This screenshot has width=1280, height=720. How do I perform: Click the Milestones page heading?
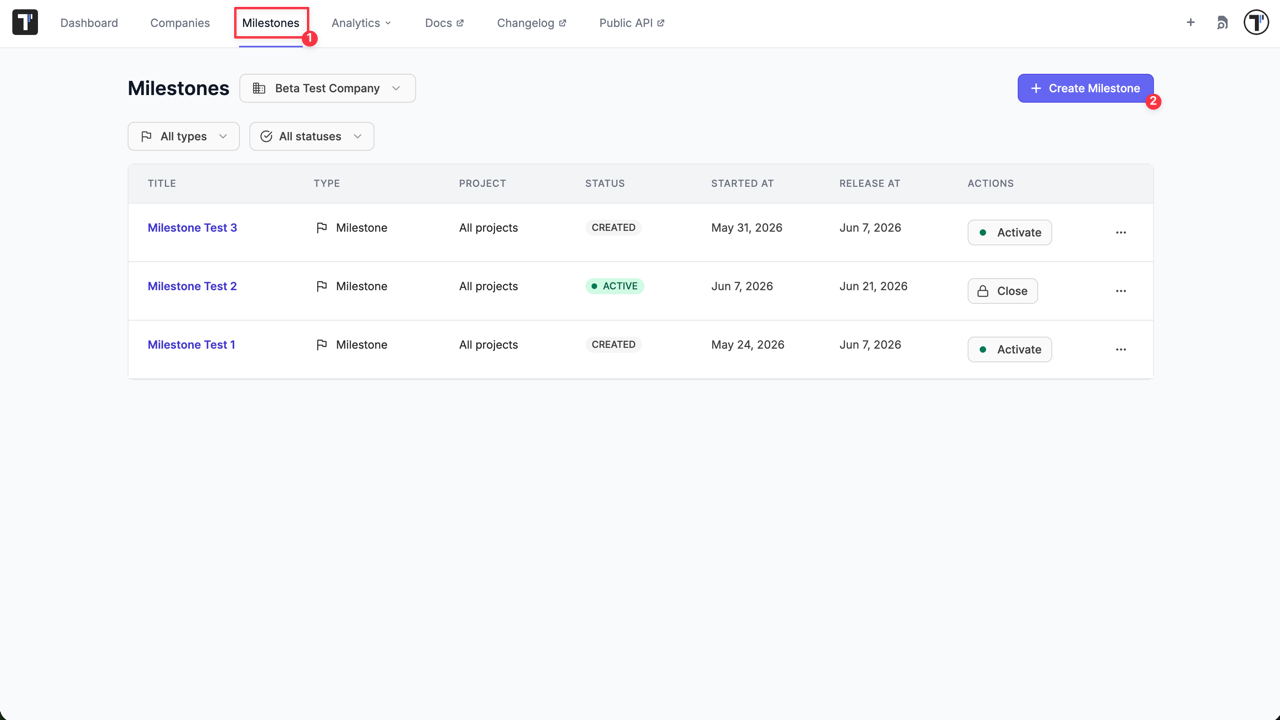(179, 88)
